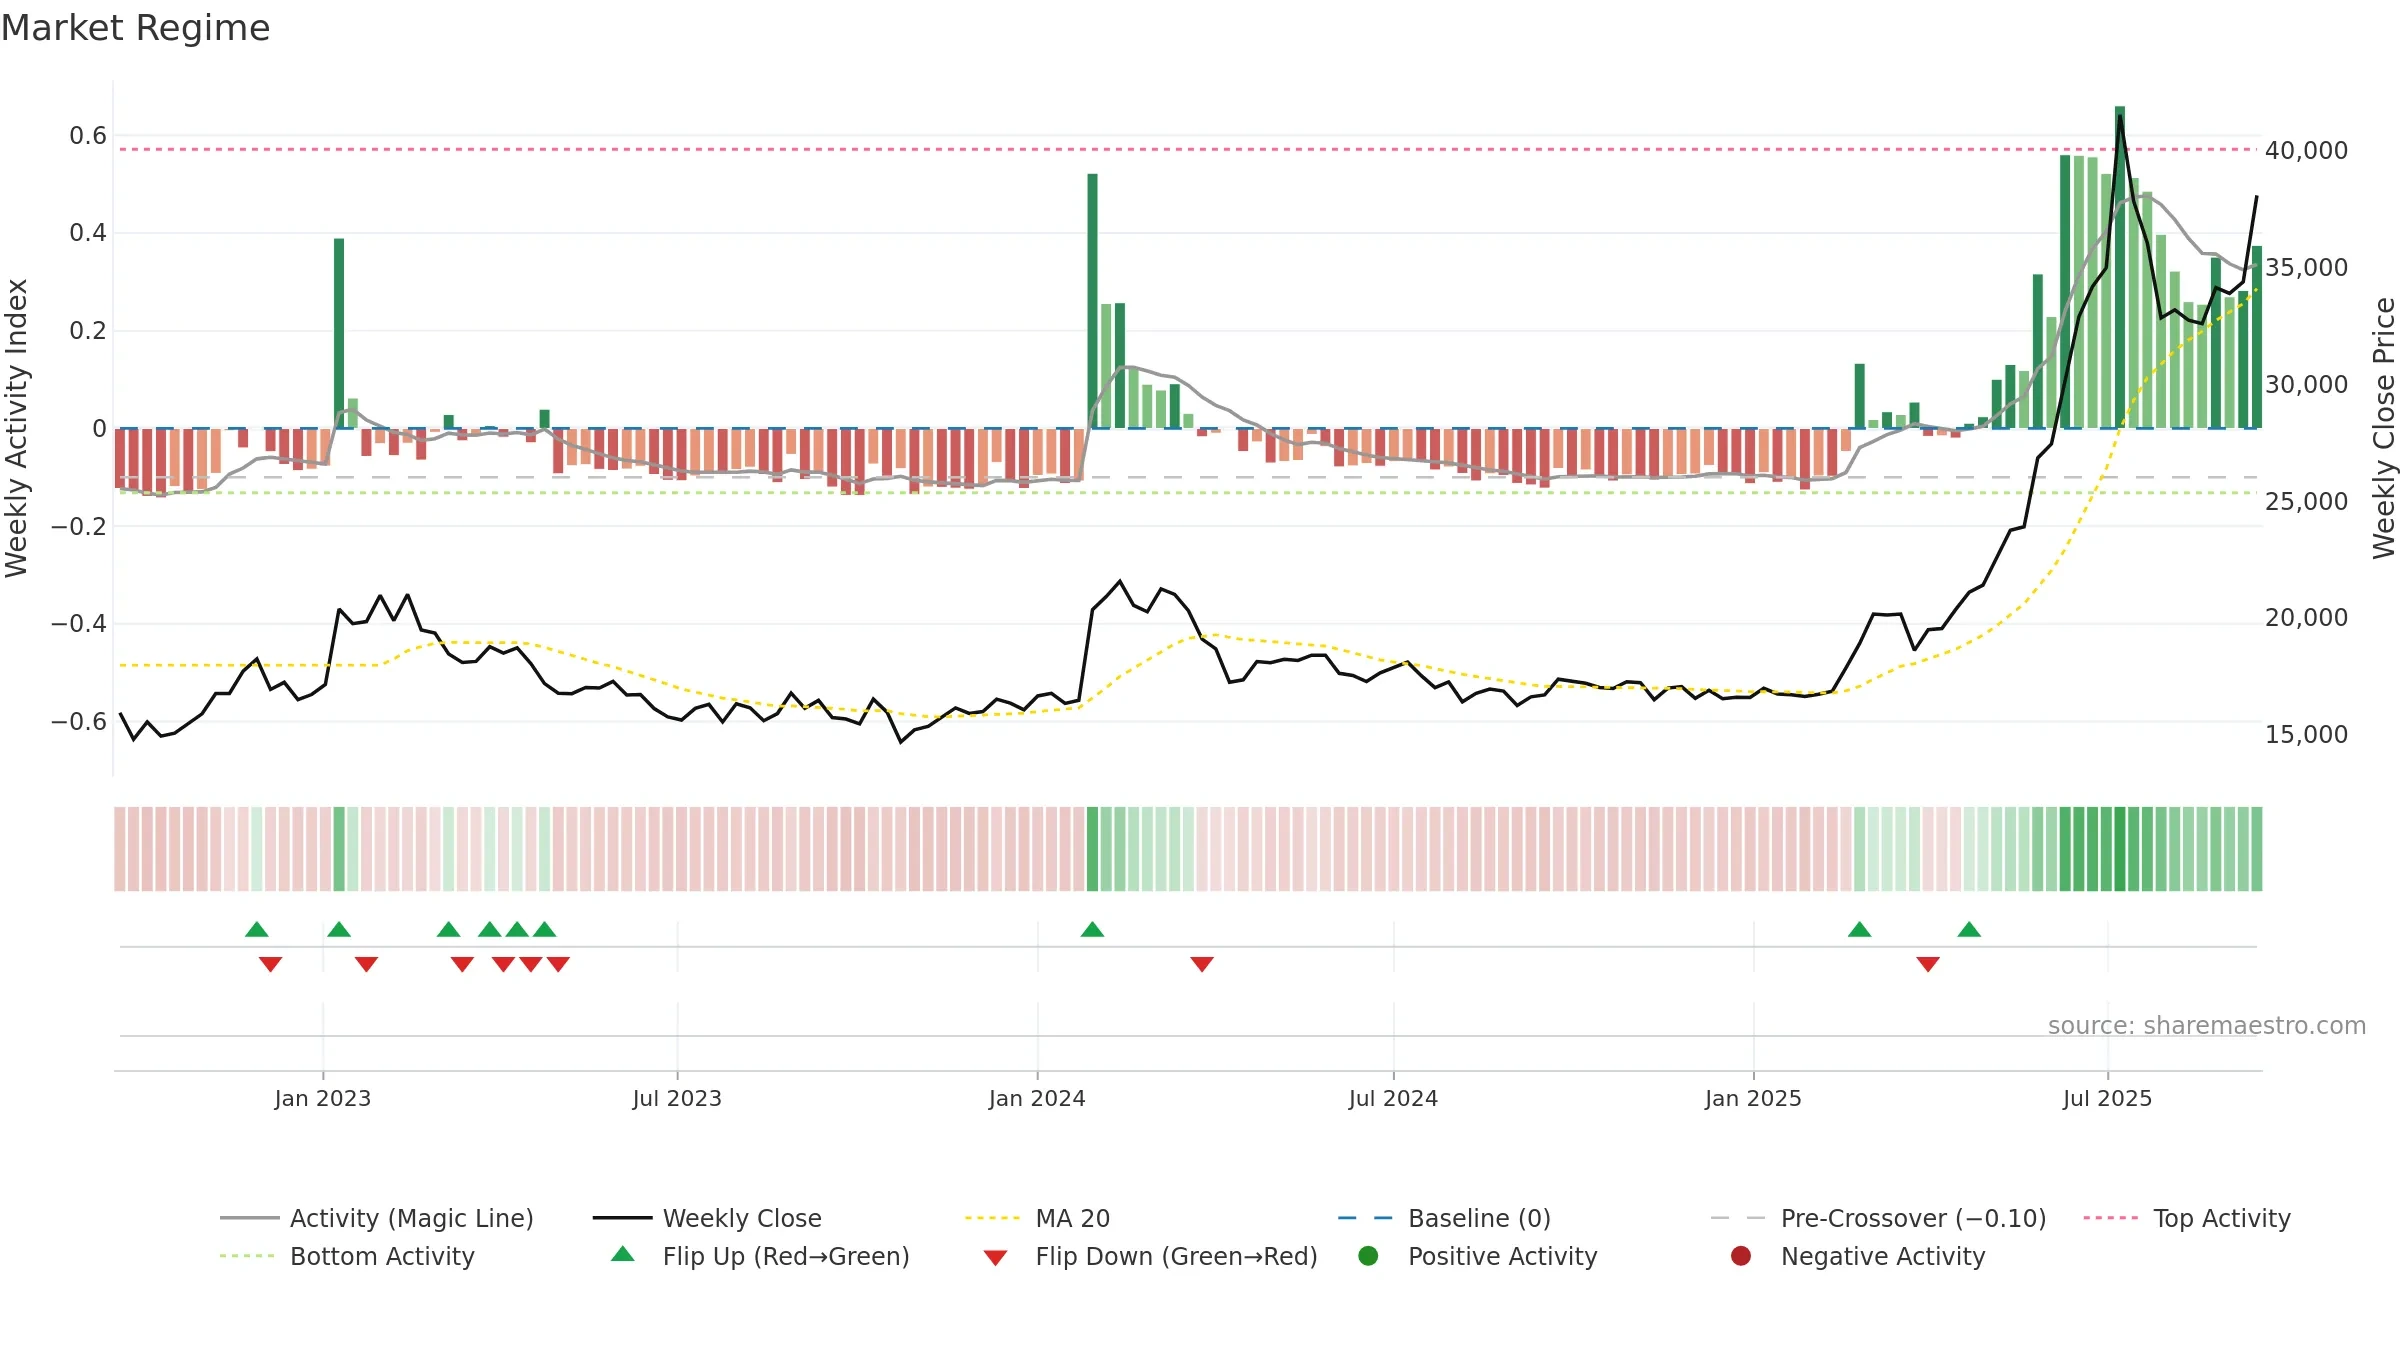Click the red Flip Down marker between Jan and Jul 2024
Viewport: 2400px width, 1350px height.
[1202, 964]
